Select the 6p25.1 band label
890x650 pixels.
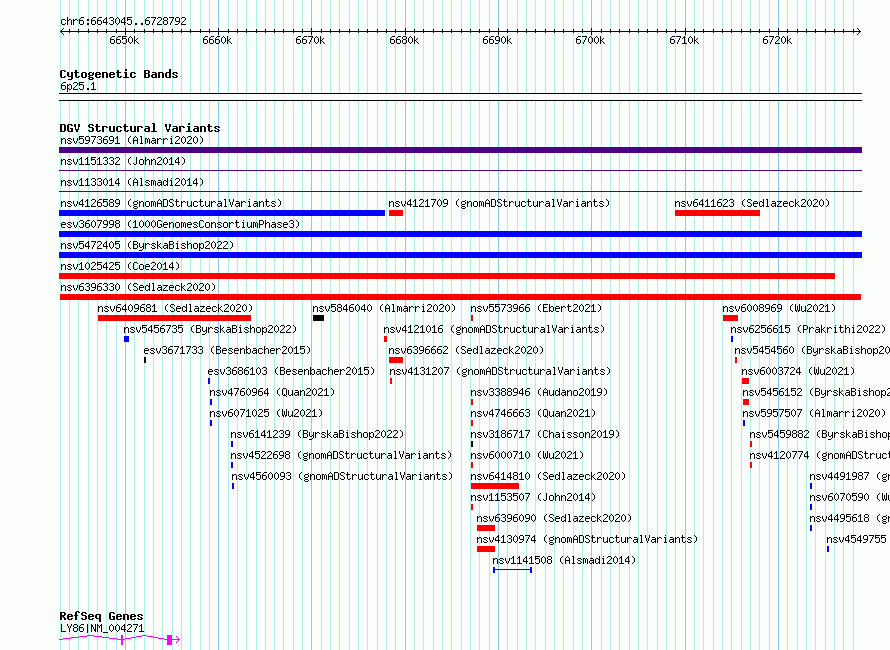pyautogui.click(x=78, y=86)
